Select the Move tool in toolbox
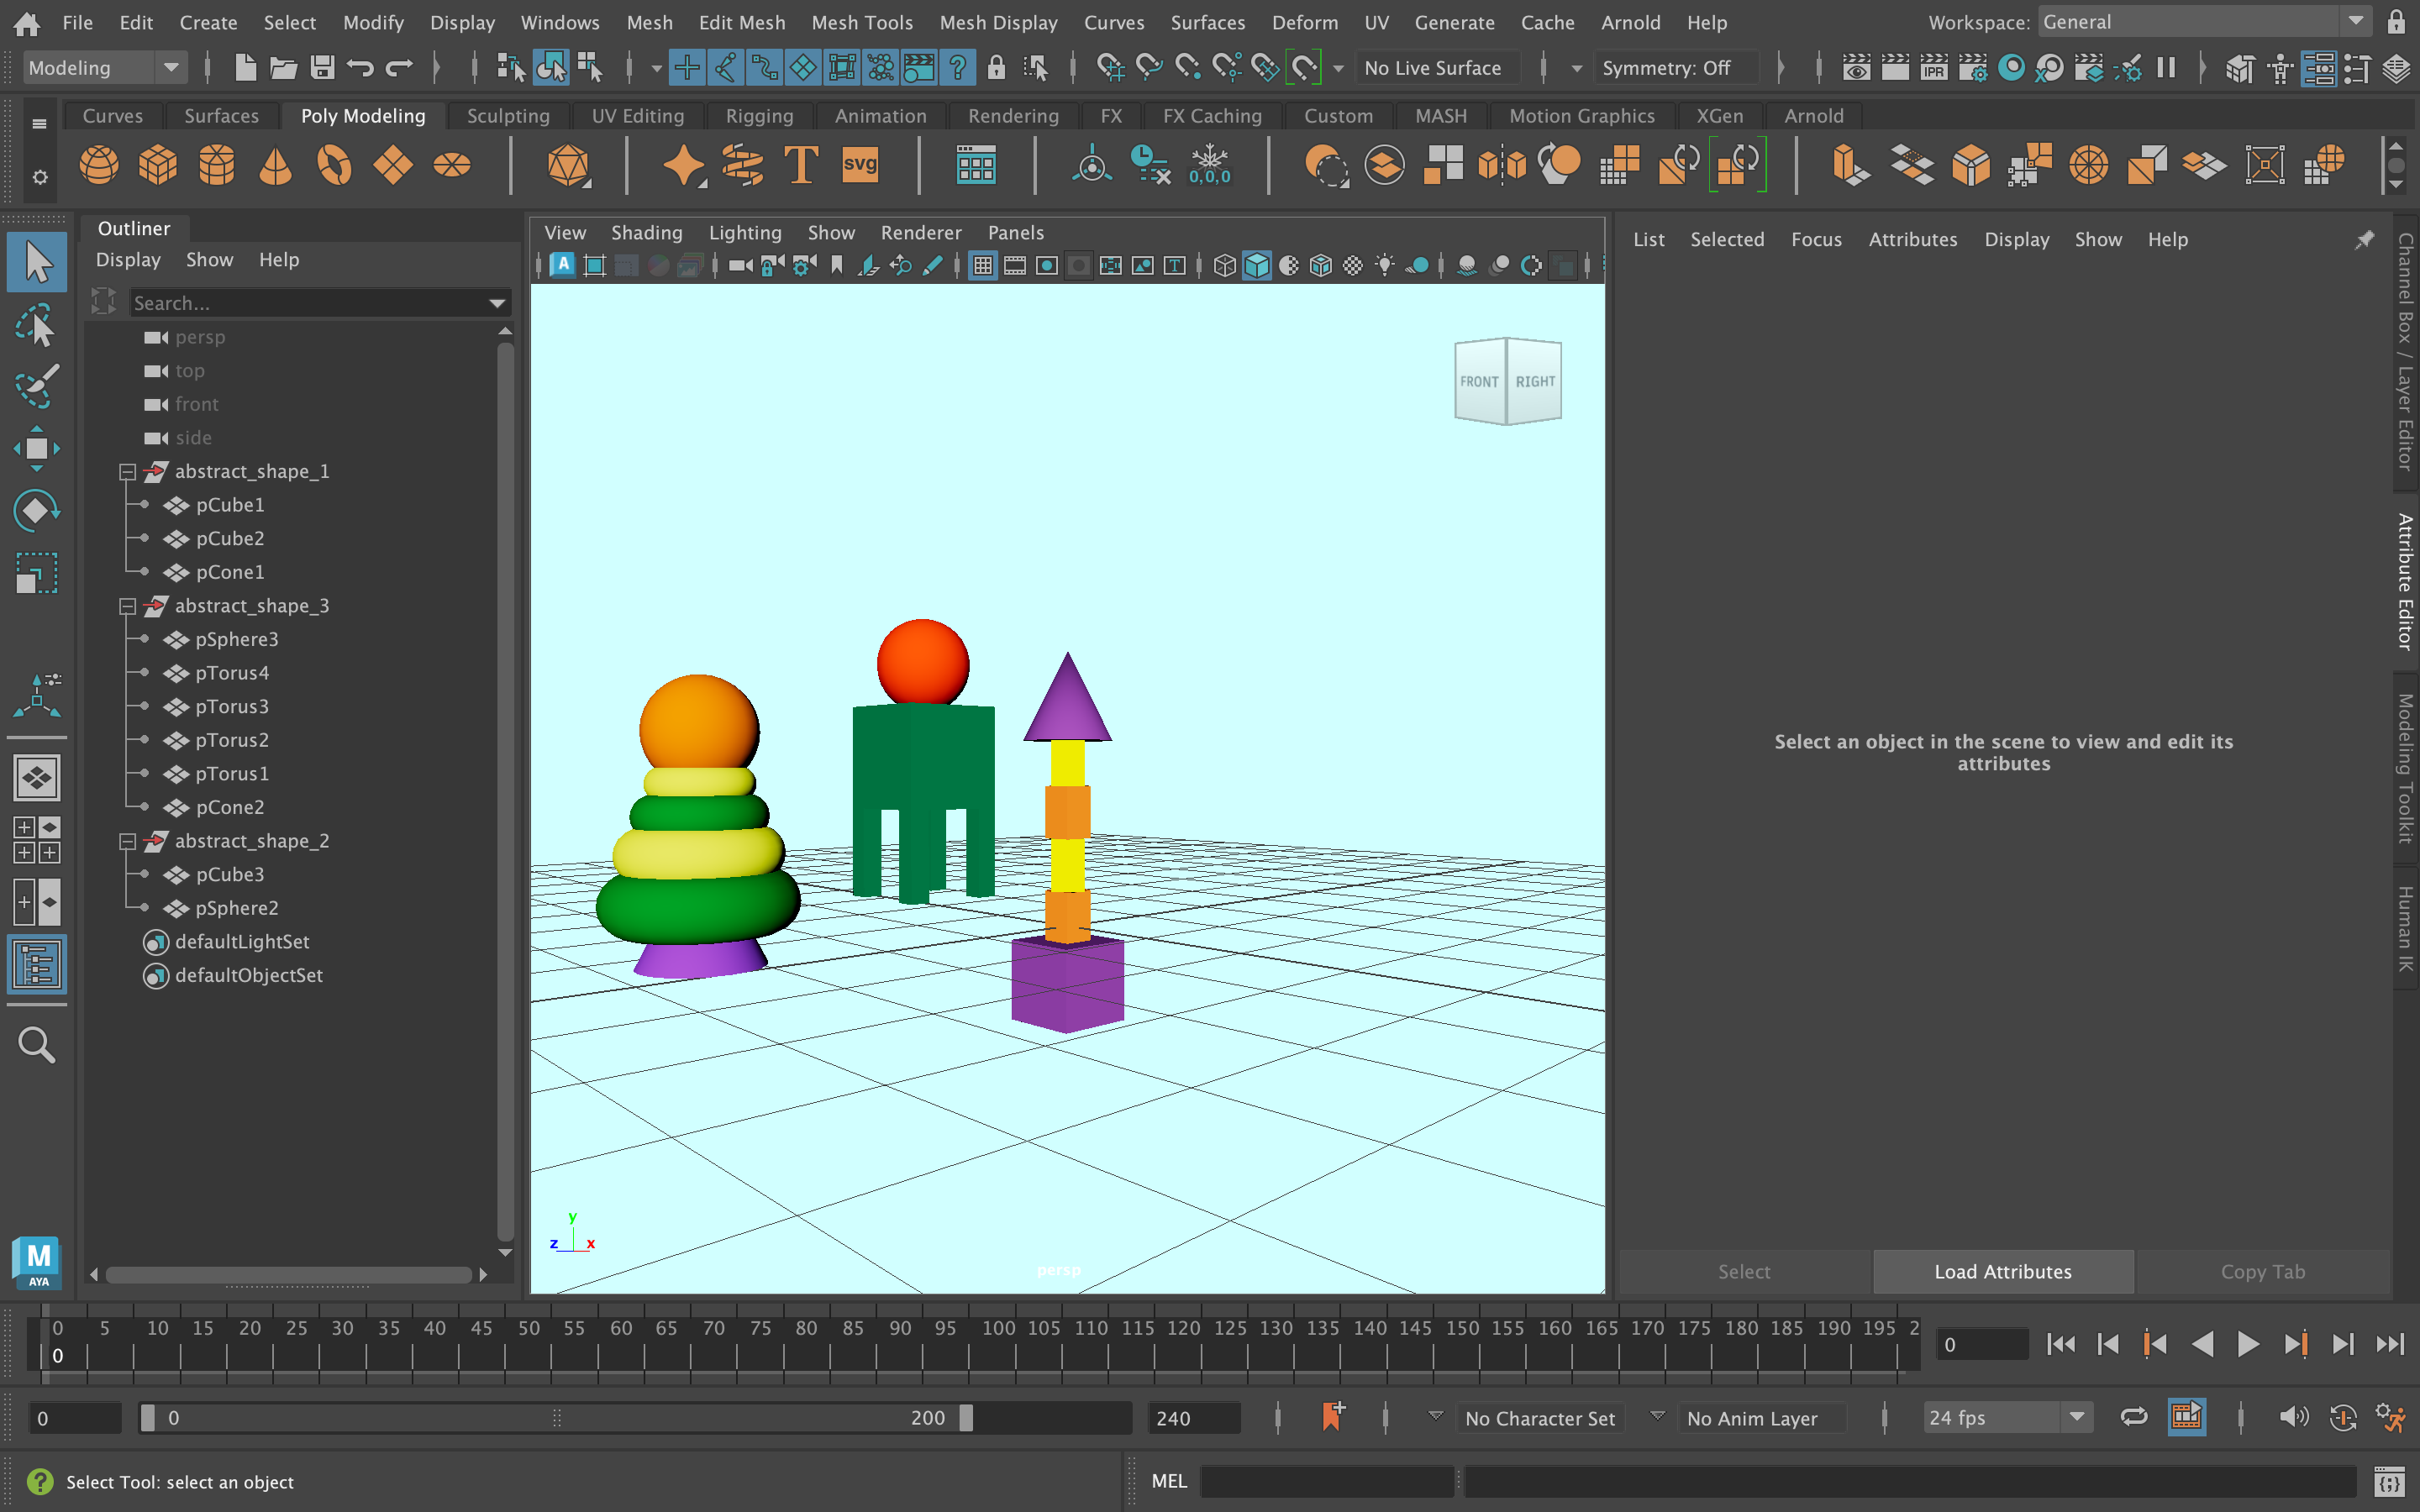This screenshot has height=1512, width=2420. 37,449
